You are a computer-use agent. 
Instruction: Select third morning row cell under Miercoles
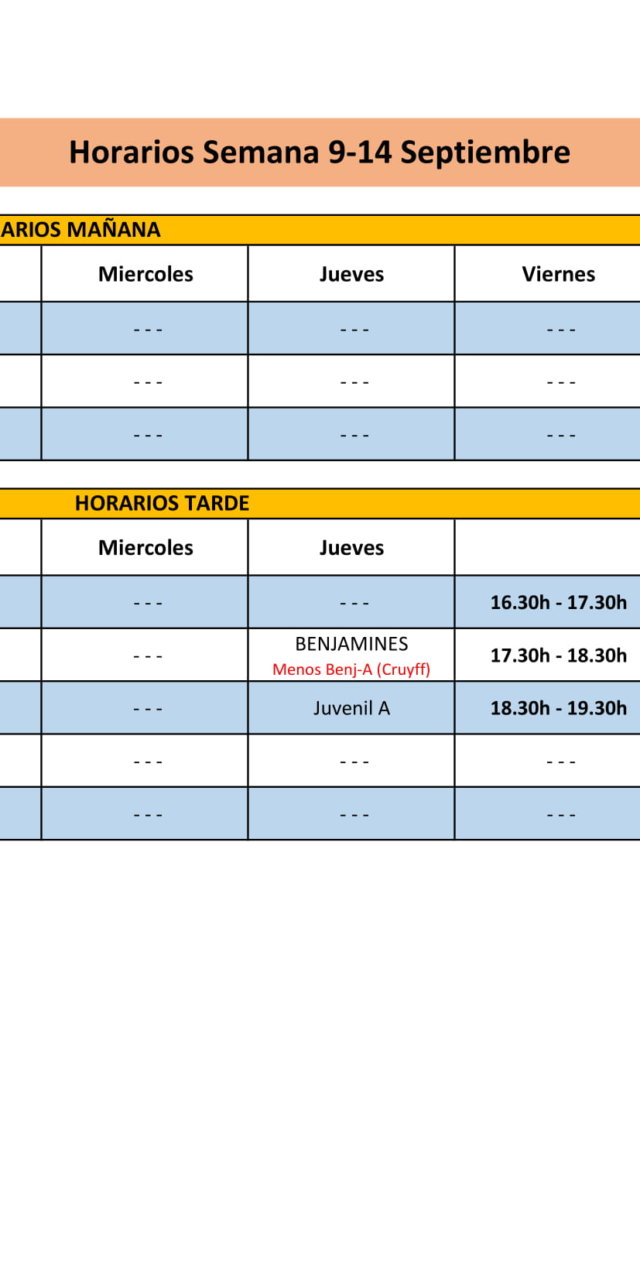(145, 434)
